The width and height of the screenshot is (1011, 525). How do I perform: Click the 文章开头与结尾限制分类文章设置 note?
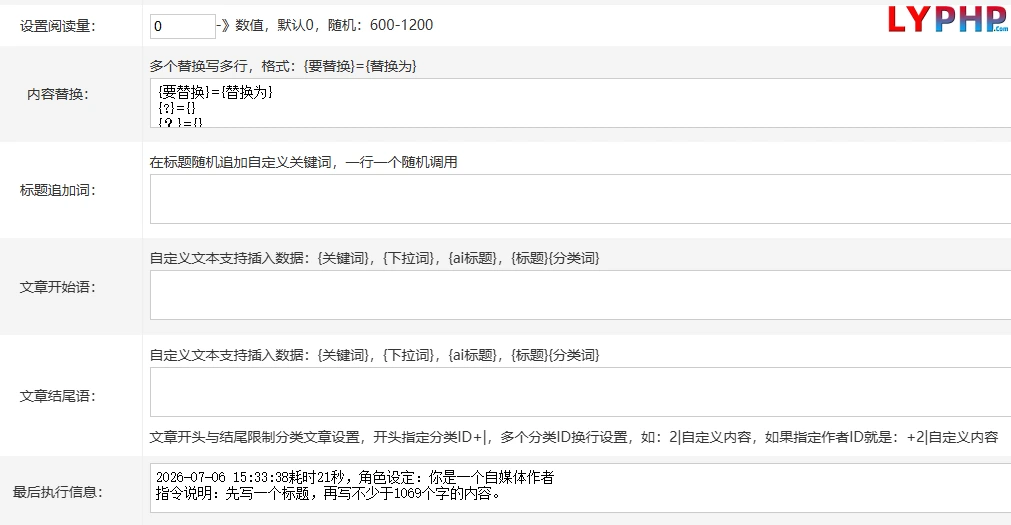tap(574, 437)
